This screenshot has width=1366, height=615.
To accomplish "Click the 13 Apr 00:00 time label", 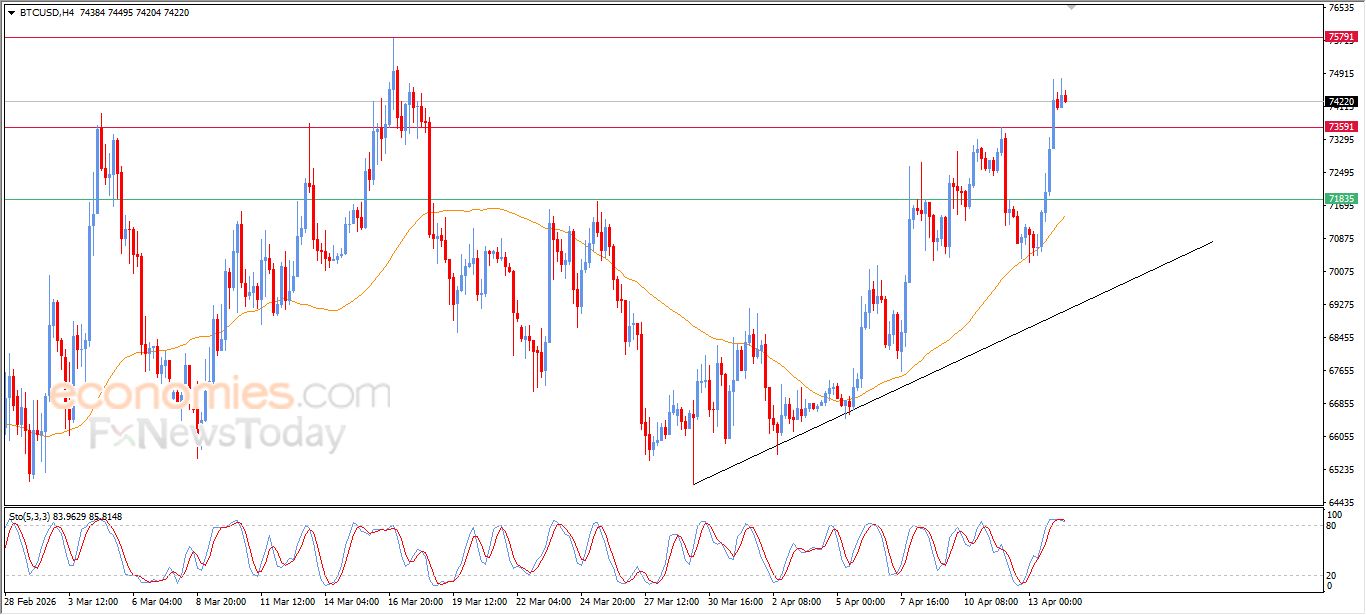I will point(1056,602).
